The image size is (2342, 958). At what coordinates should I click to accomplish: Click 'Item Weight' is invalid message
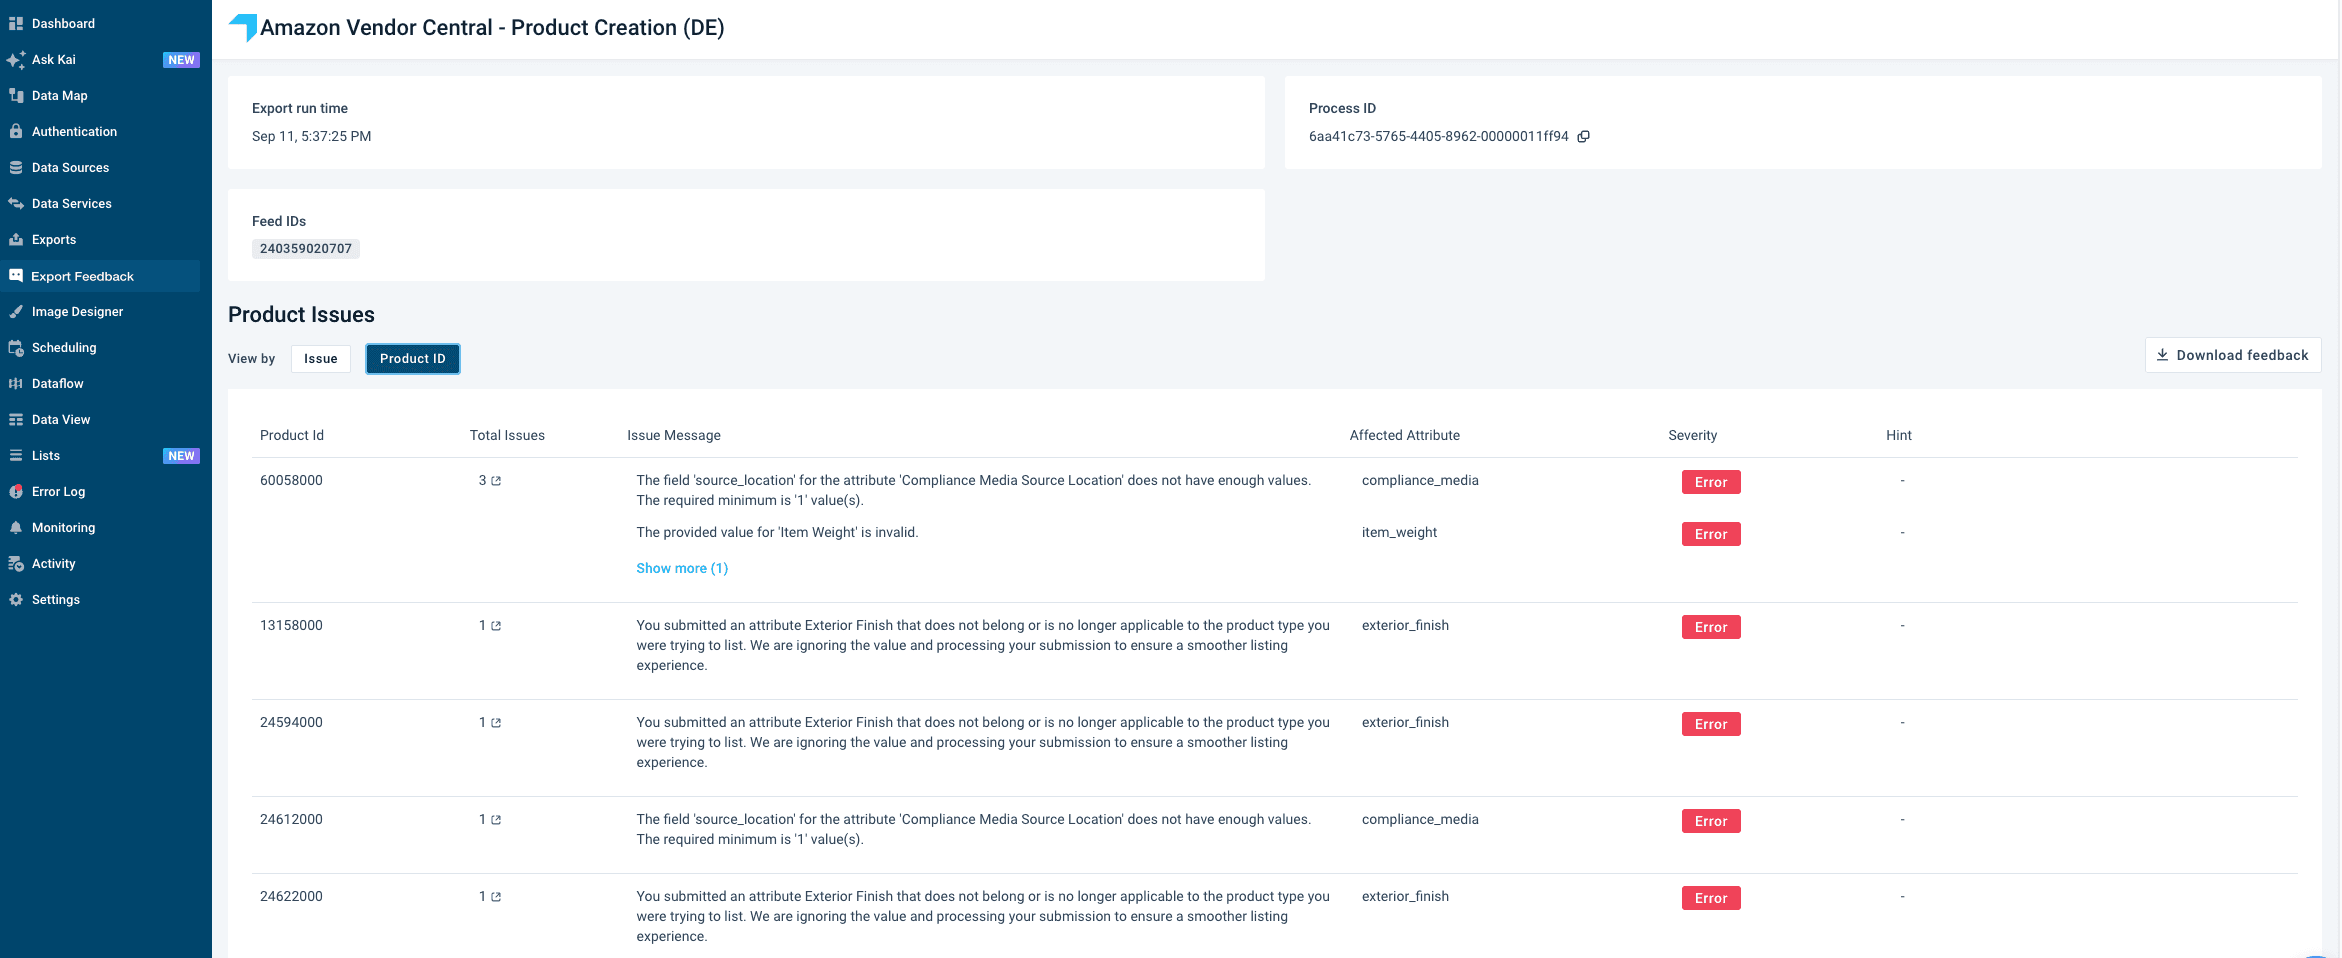(777, 533)
